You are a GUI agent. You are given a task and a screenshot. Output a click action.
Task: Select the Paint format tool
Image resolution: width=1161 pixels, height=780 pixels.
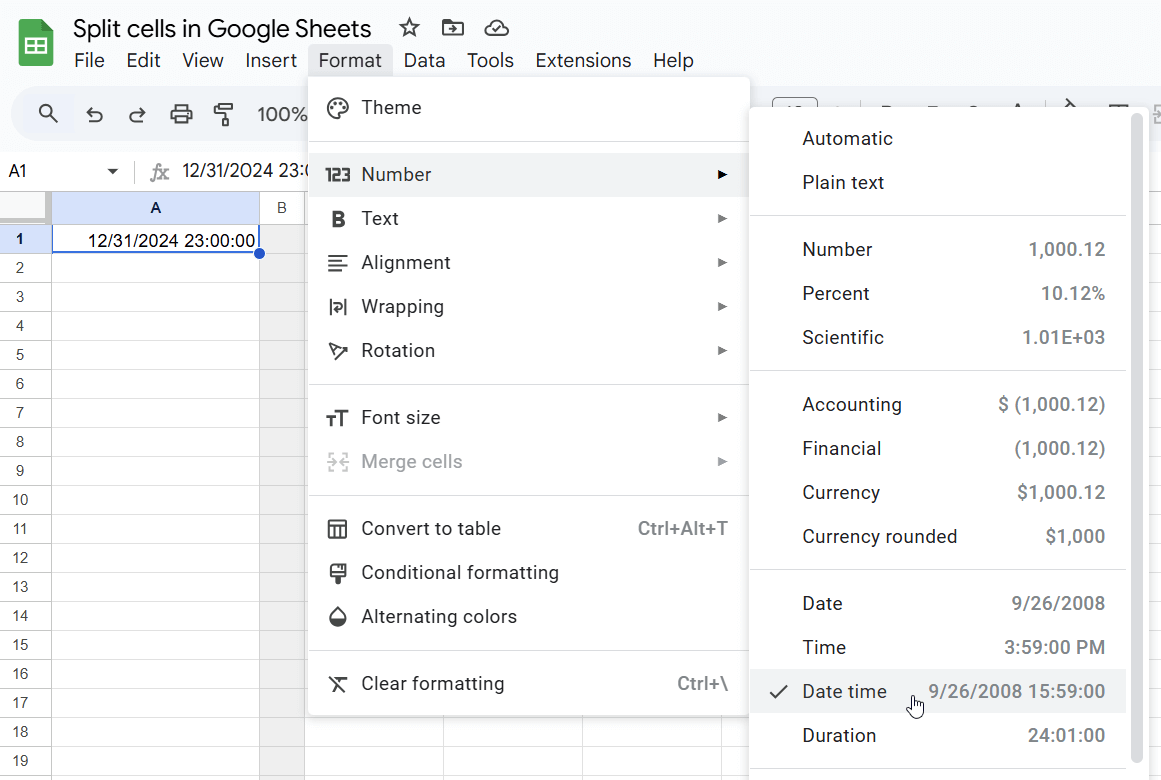click(x=224, y=114)
